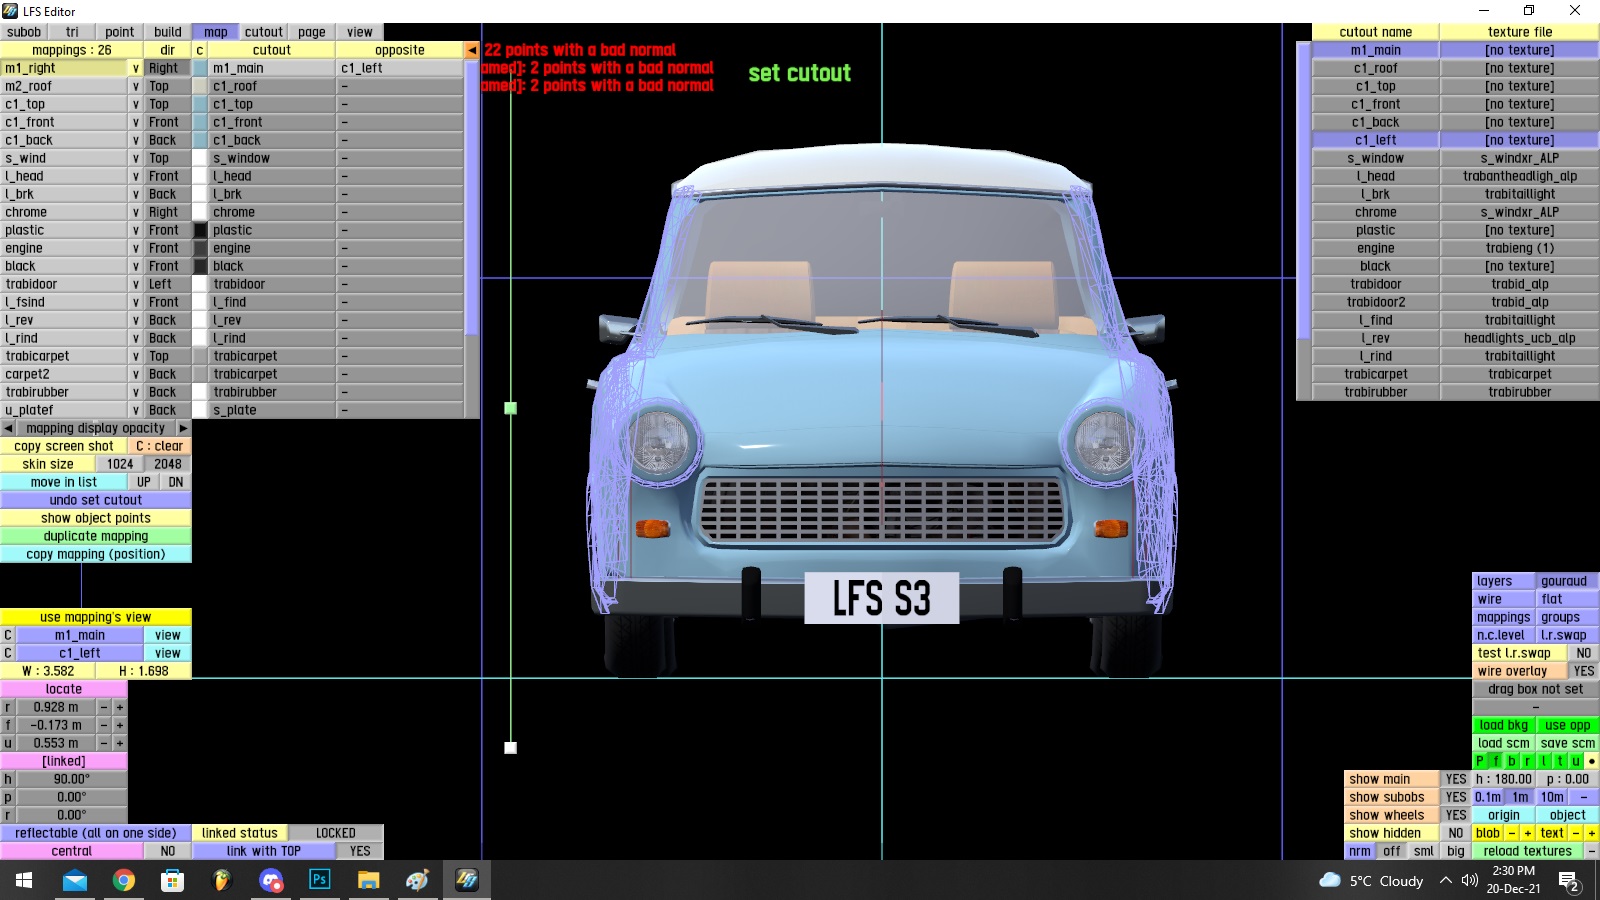Viewport: 1600px width, 900px height.
Task: Toggle wire overlay YES value
Action: pyautogui.click(x=1584, y=671)
